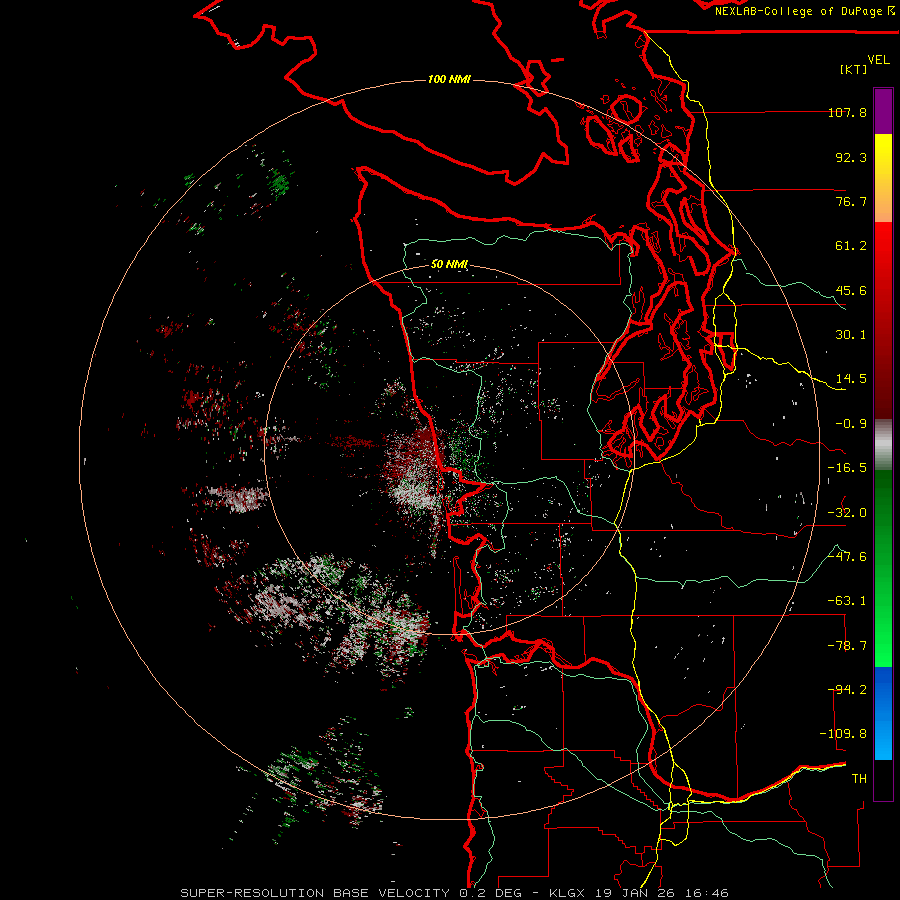Viewport: 900px width, 900px height.
Task: Click the NEXLAB-College of DuPage label
Action: tap(798, 11)
